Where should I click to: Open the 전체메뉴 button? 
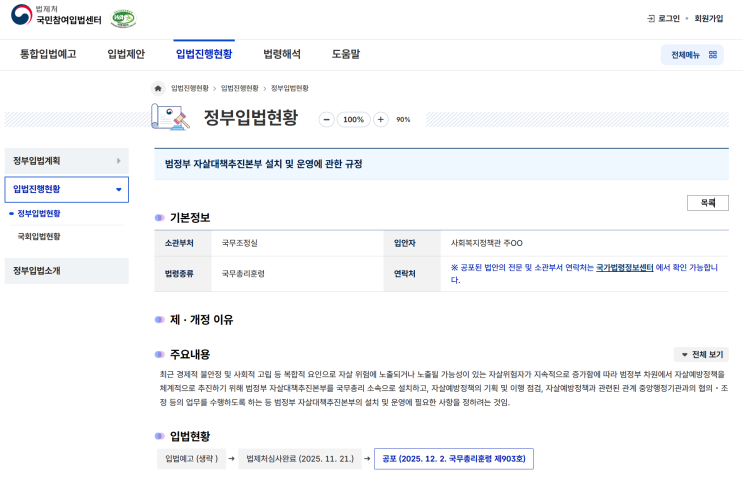(692, 54)
